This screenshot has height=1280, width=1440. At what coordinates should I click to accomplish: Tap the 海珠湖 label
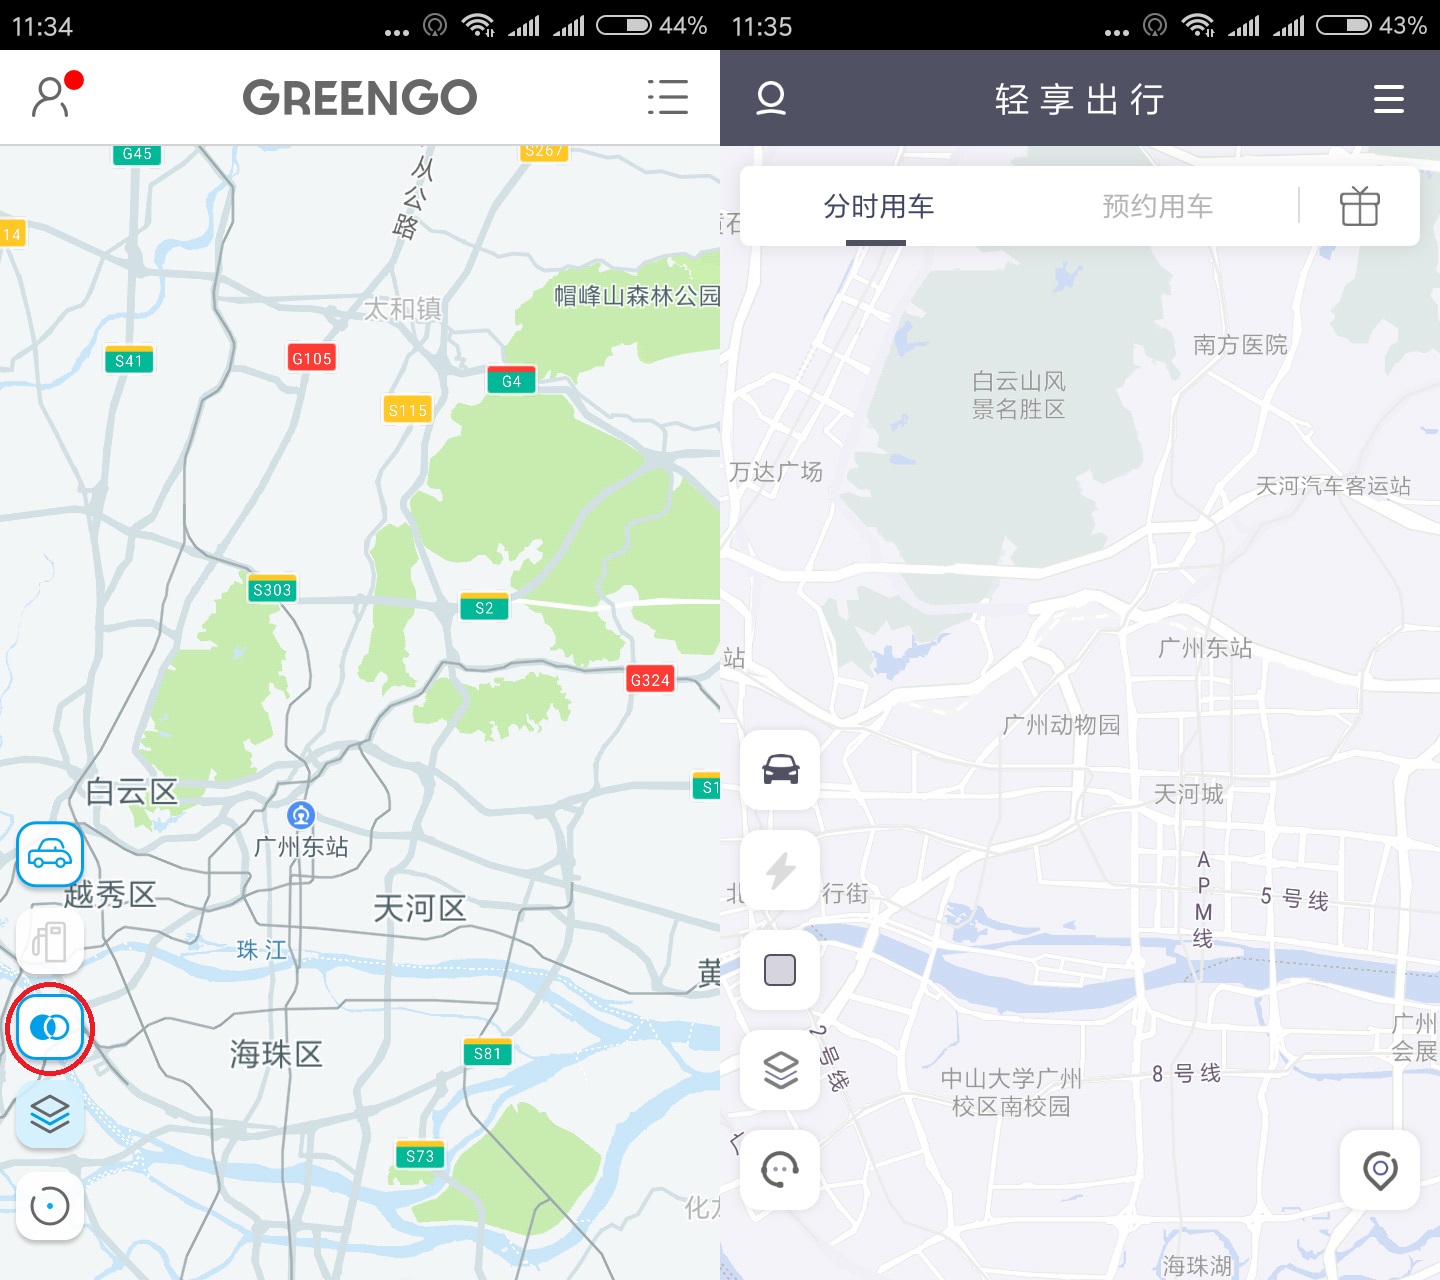coord(1197,1265)
